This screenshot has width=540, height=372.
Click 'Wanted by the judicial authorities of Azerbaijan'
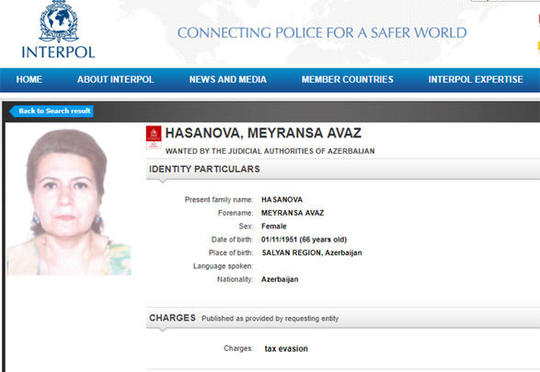click(x=270, y=151)
